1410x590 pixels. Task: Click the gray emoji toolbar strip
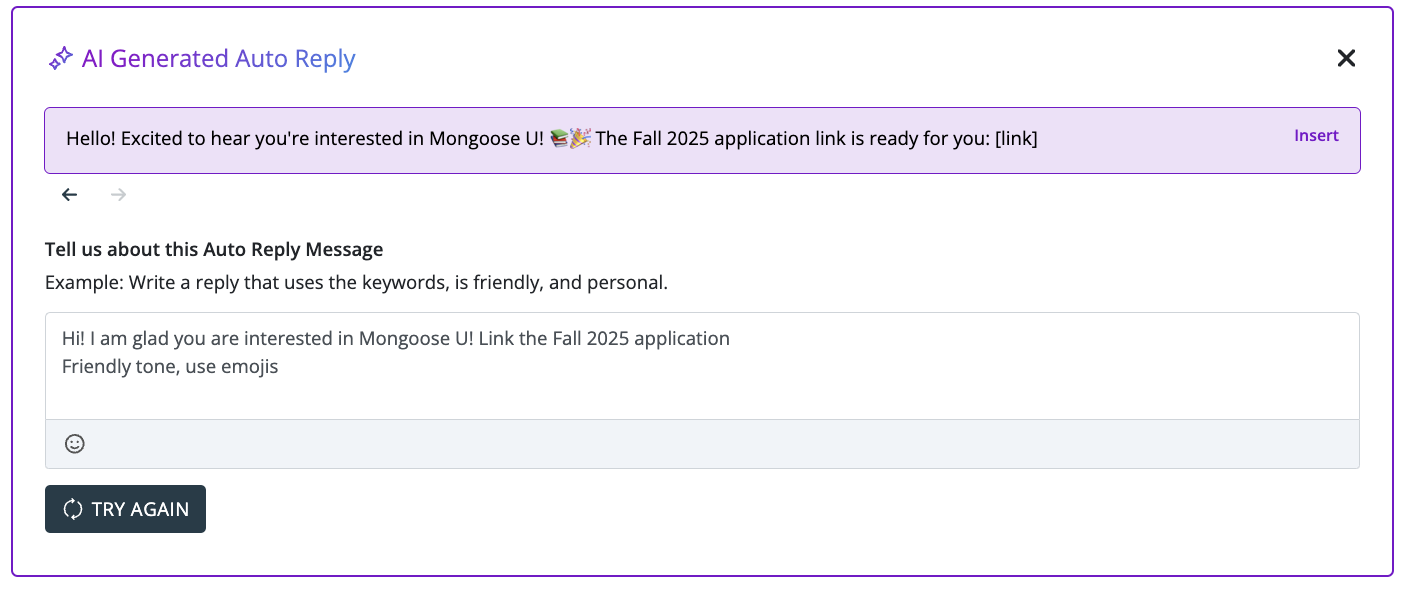[700, 444]
